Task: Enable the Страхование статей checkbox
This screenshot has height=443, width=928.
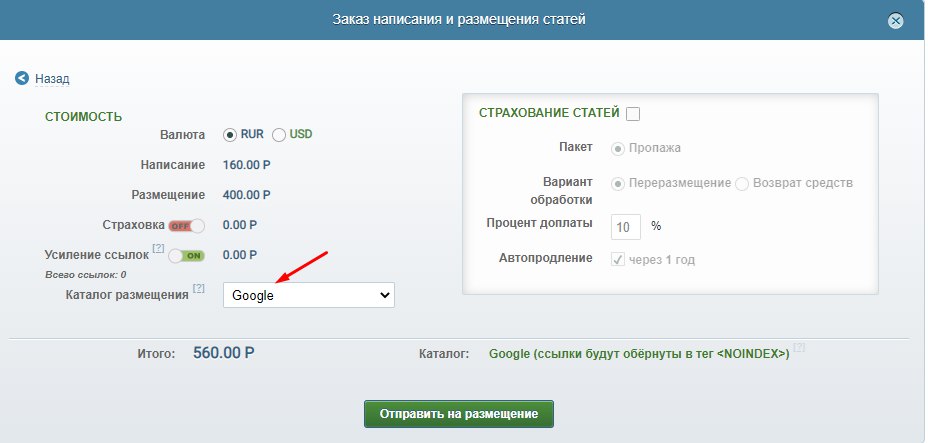Action: [x=633, y=114]
